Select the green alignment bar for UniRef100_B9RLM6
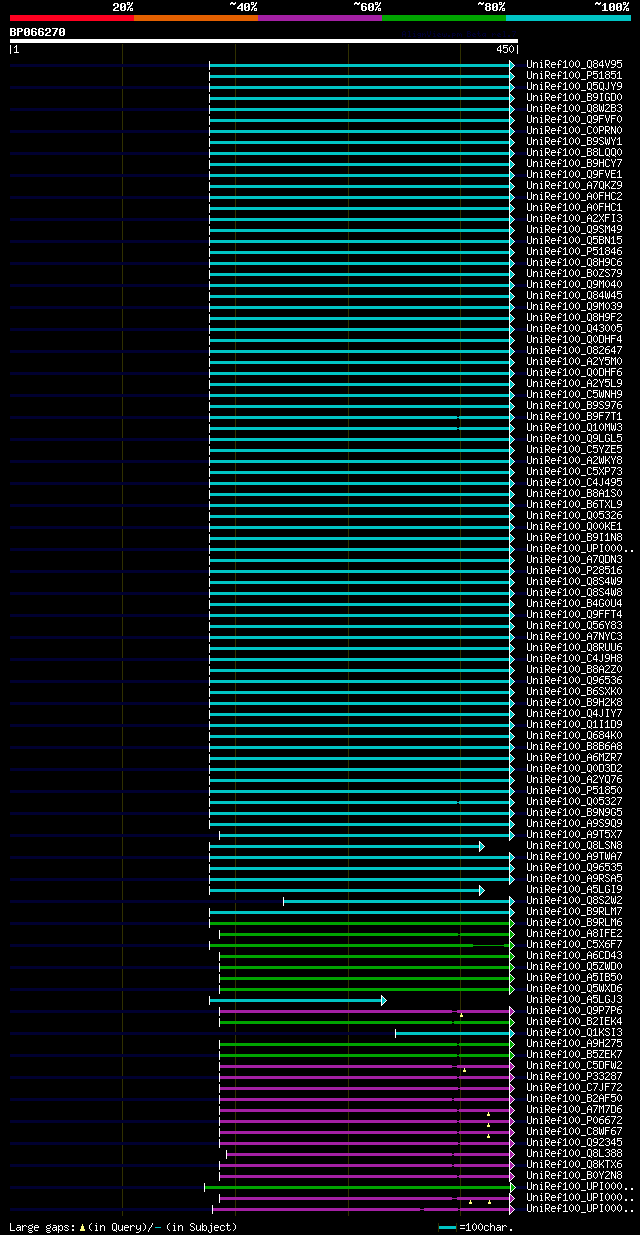The height and width of the screenshot is (1235, 640). click(362, 923)
